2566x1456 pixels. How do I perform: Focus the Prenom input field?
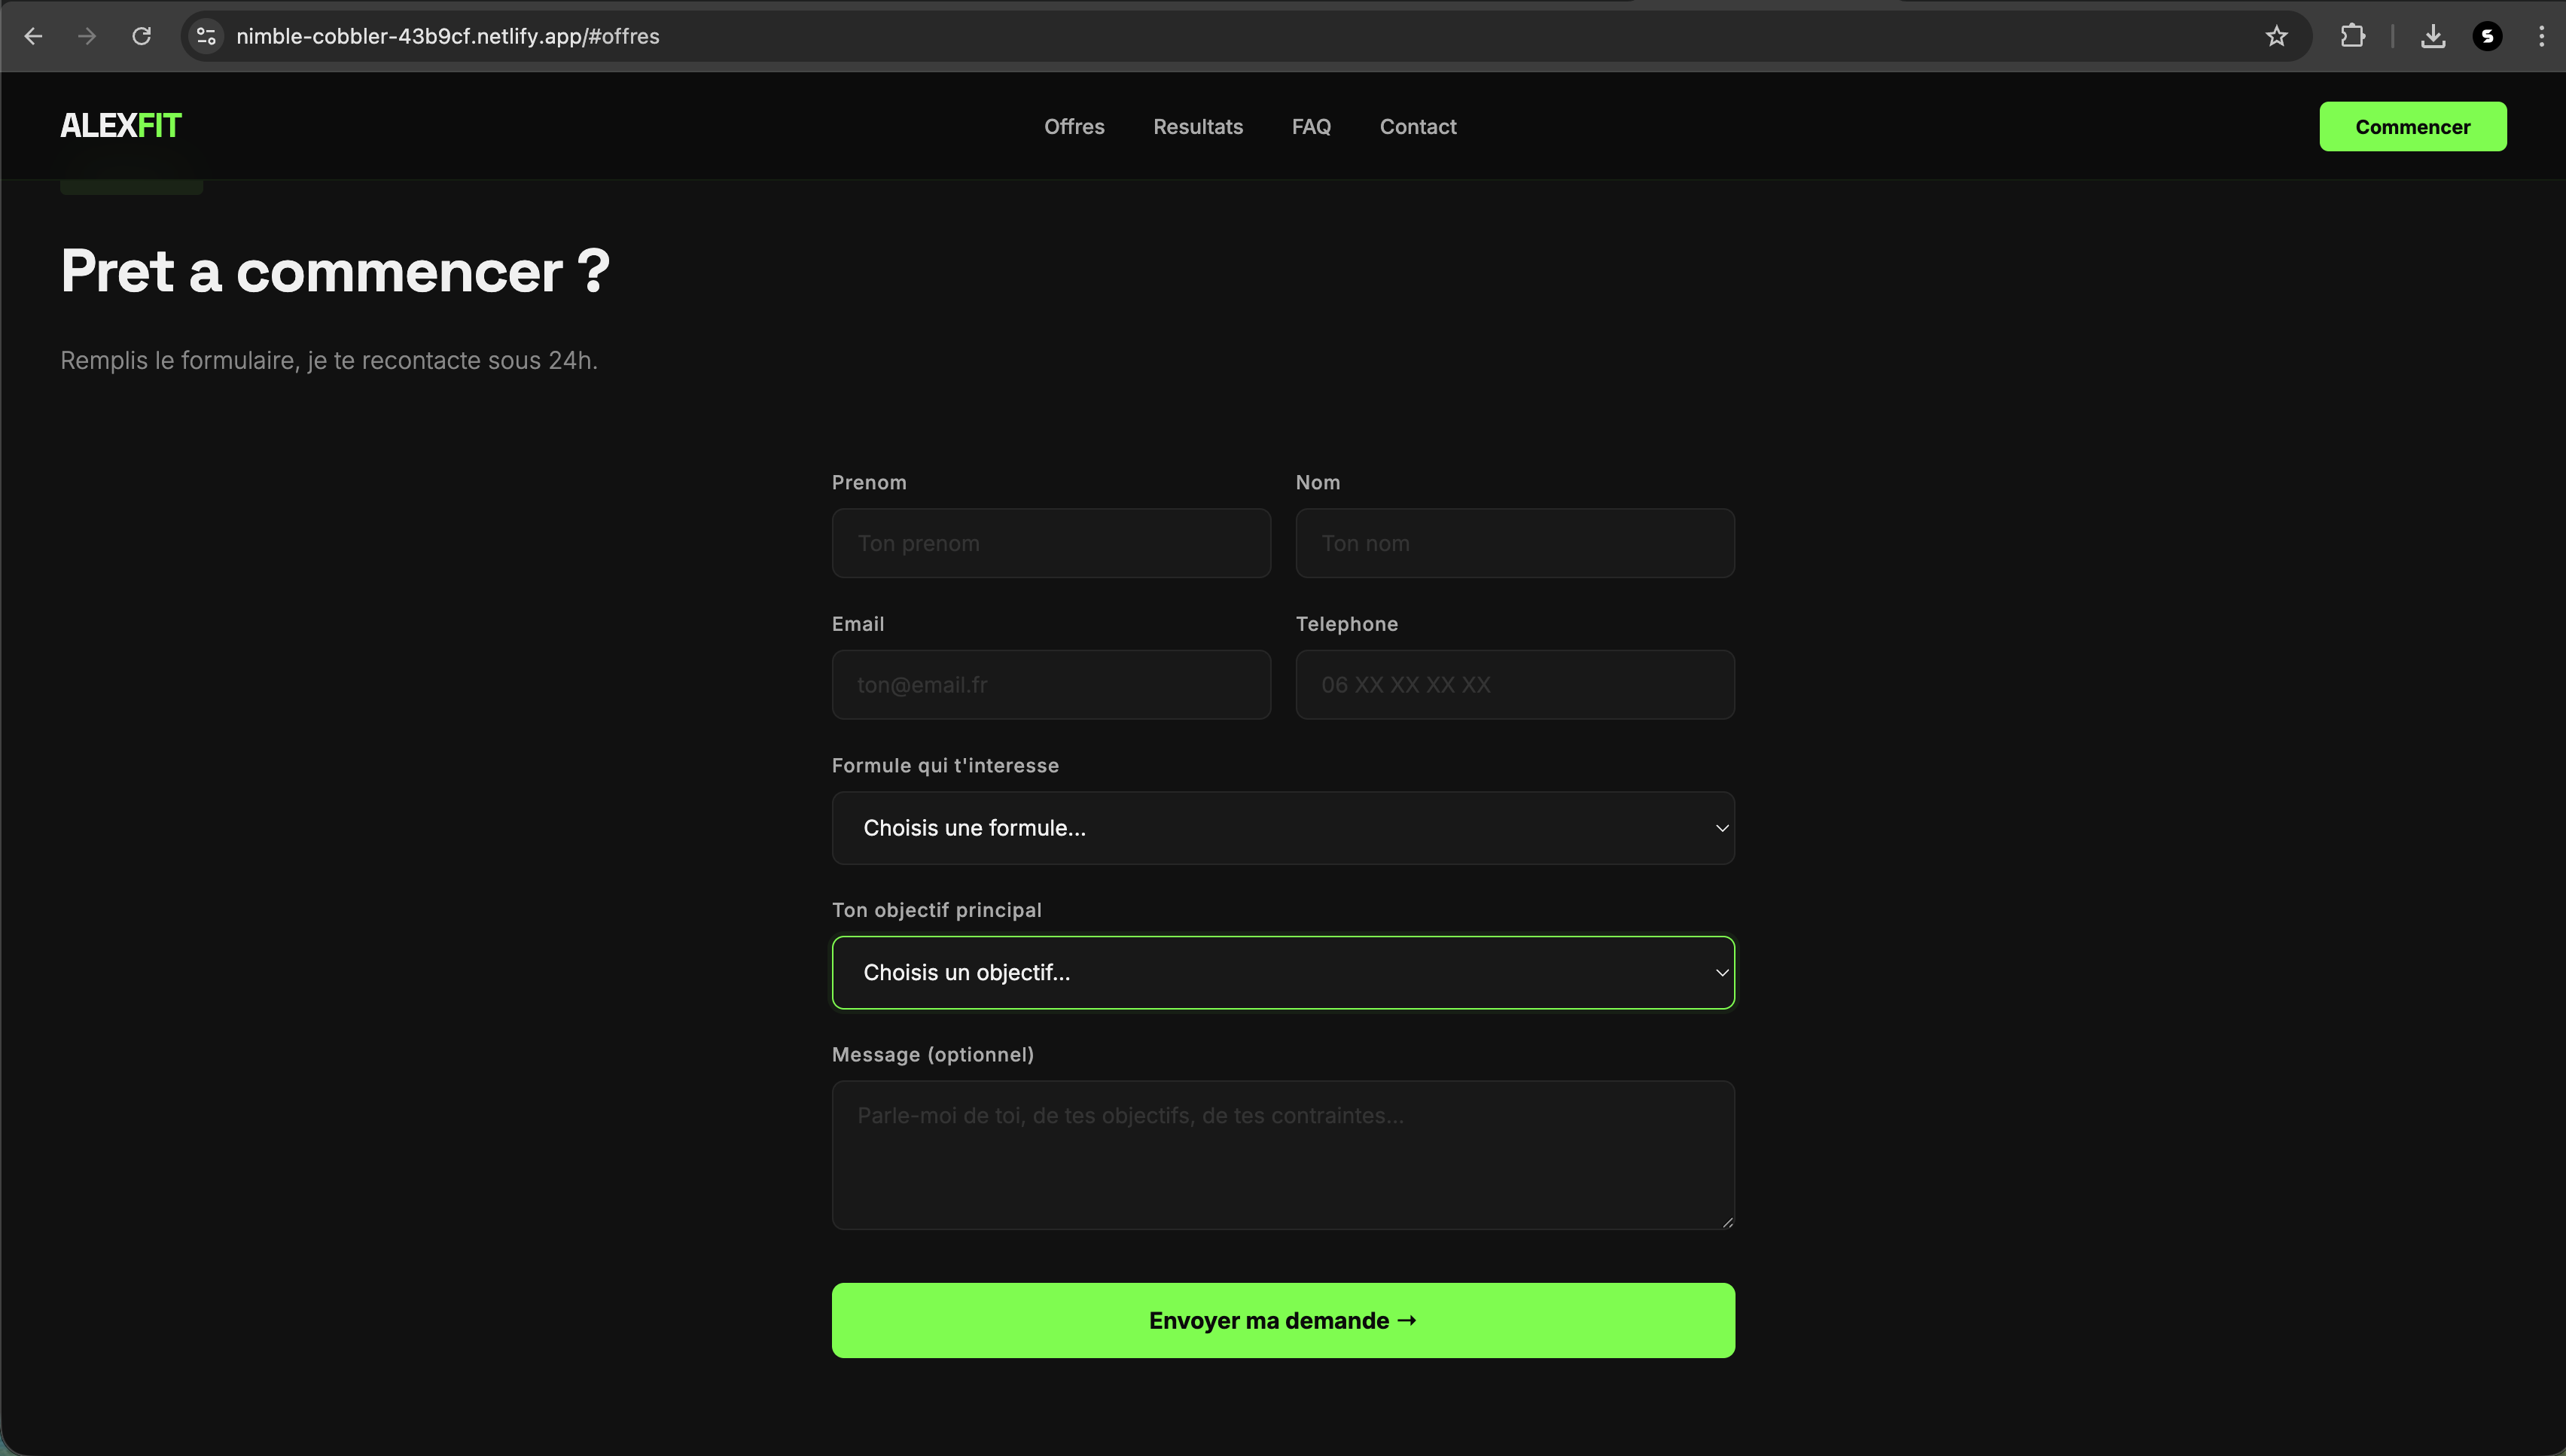pyautogui.click(x=1050, y=543)
